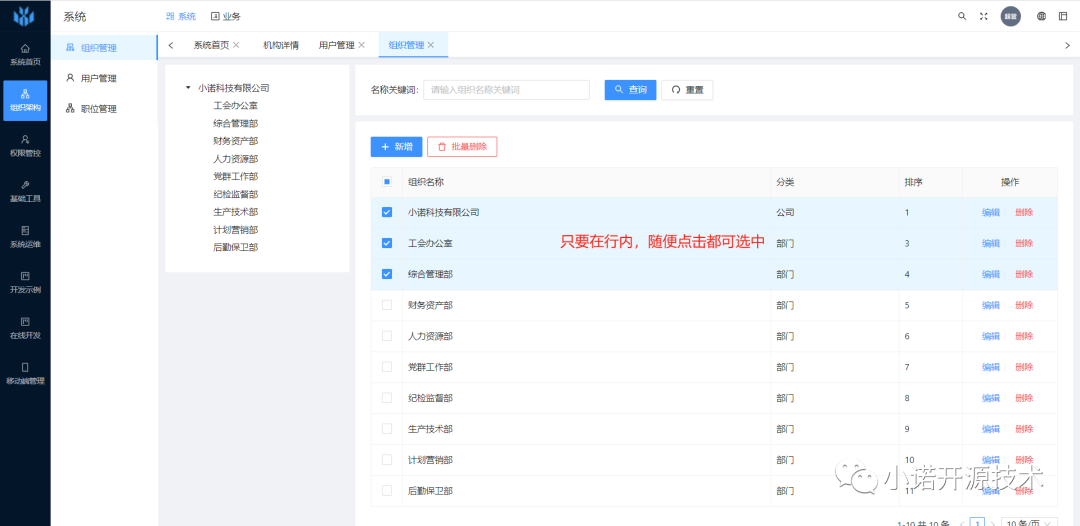Edit the 财务资产部 row
The image size is (1080, 526).
click(x=990, y=305)
